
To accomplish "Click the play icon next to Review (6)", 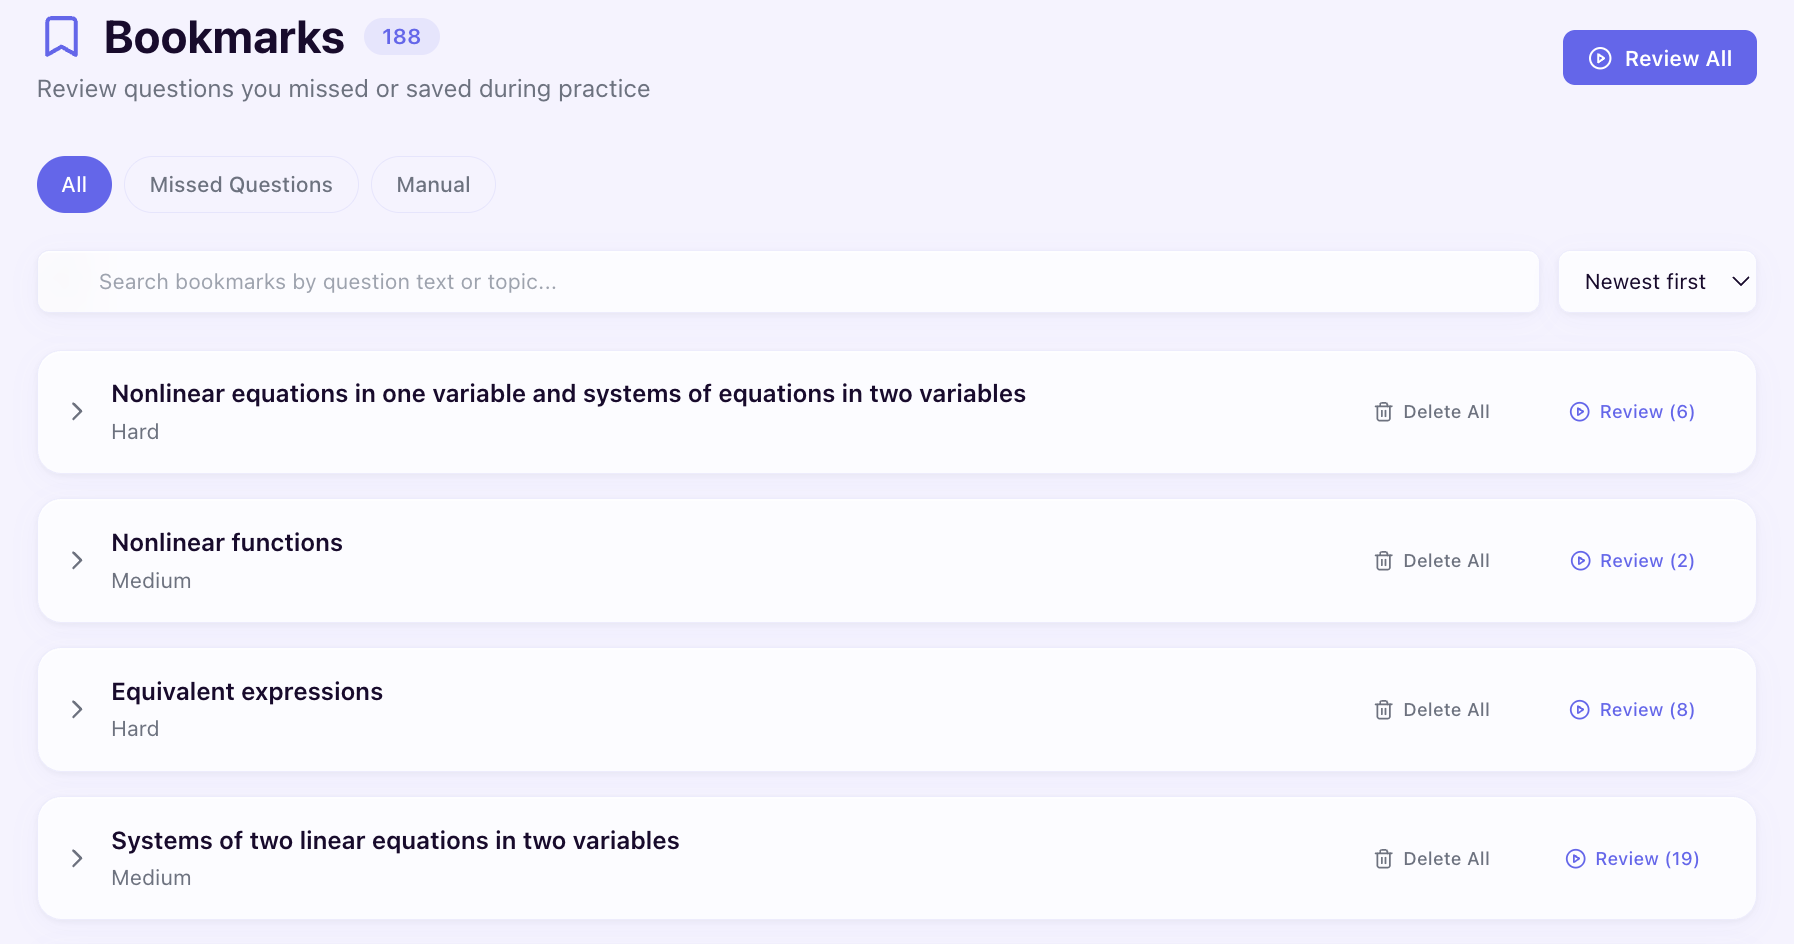I will coord(1580,411).
